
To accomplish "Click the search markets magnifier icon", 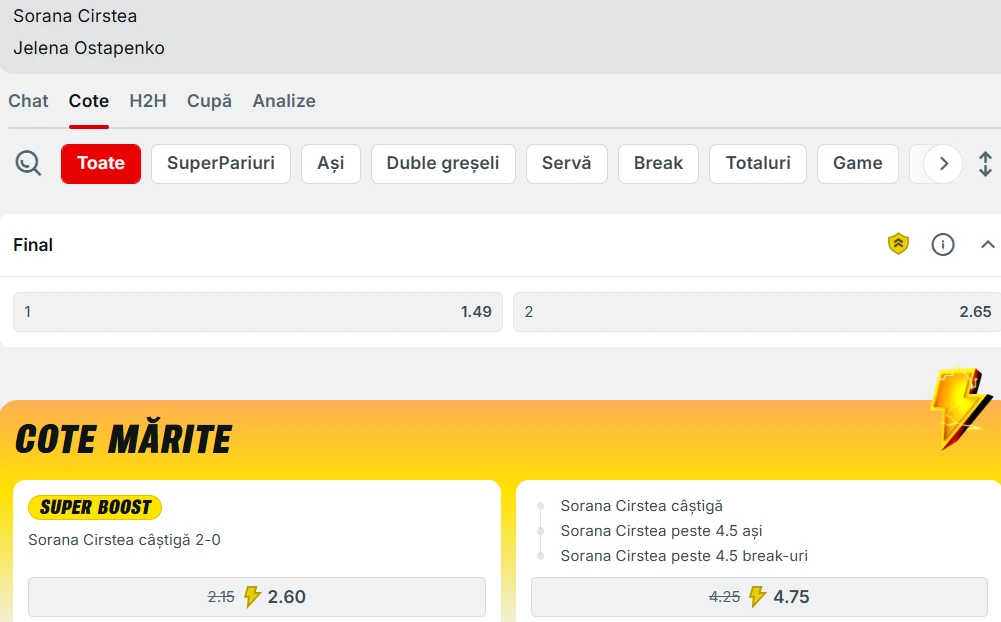I will point(29,163).
